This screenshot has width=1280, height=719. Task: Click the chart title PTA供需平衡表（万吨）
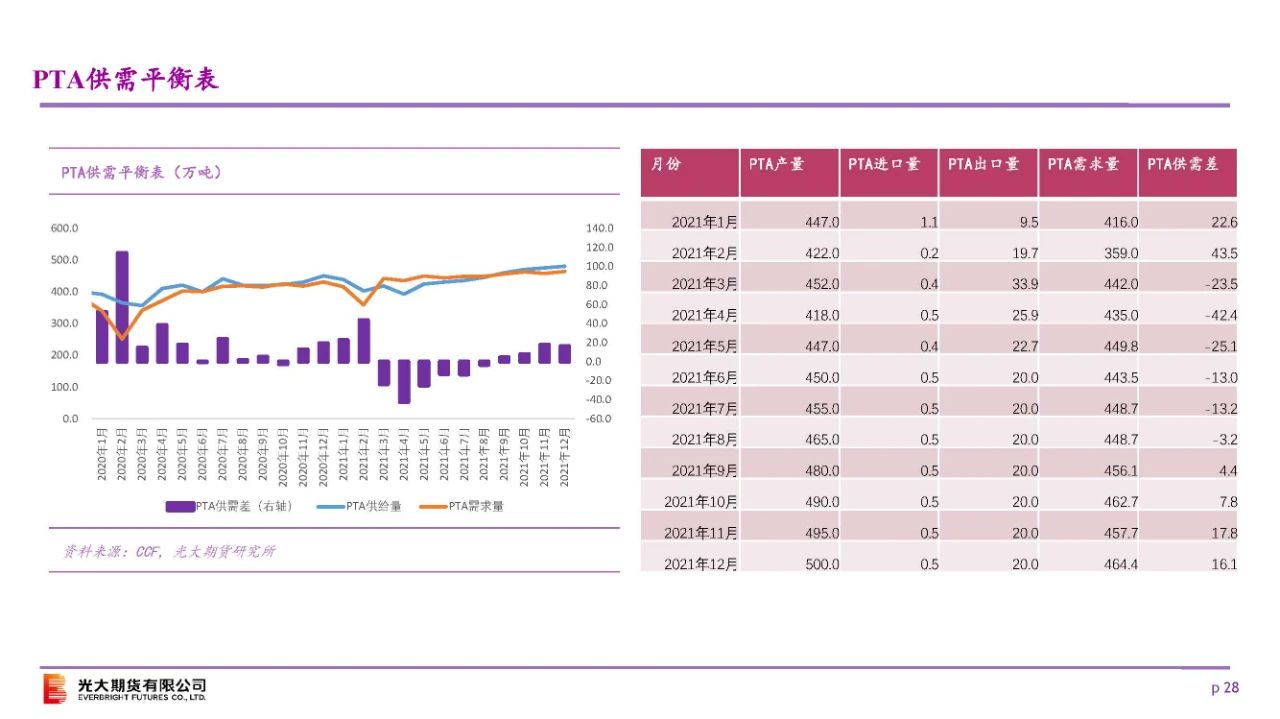[x=141, y=172]
